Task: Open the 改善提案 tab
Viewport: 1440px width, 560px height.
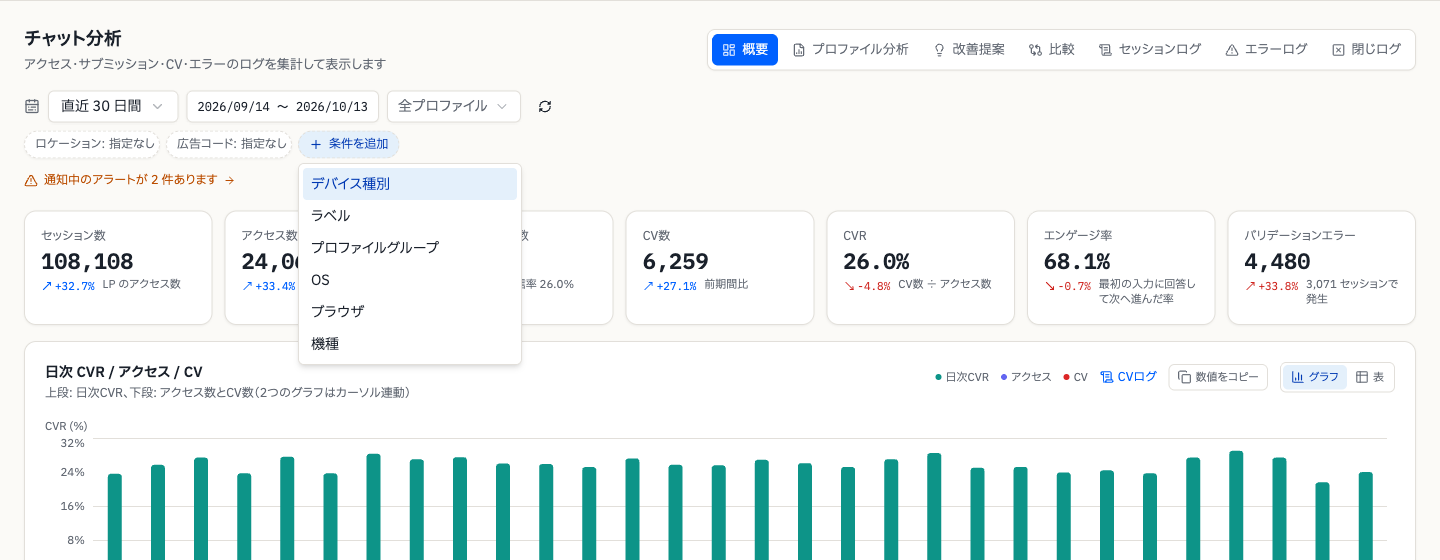Action: coord(969,49)
